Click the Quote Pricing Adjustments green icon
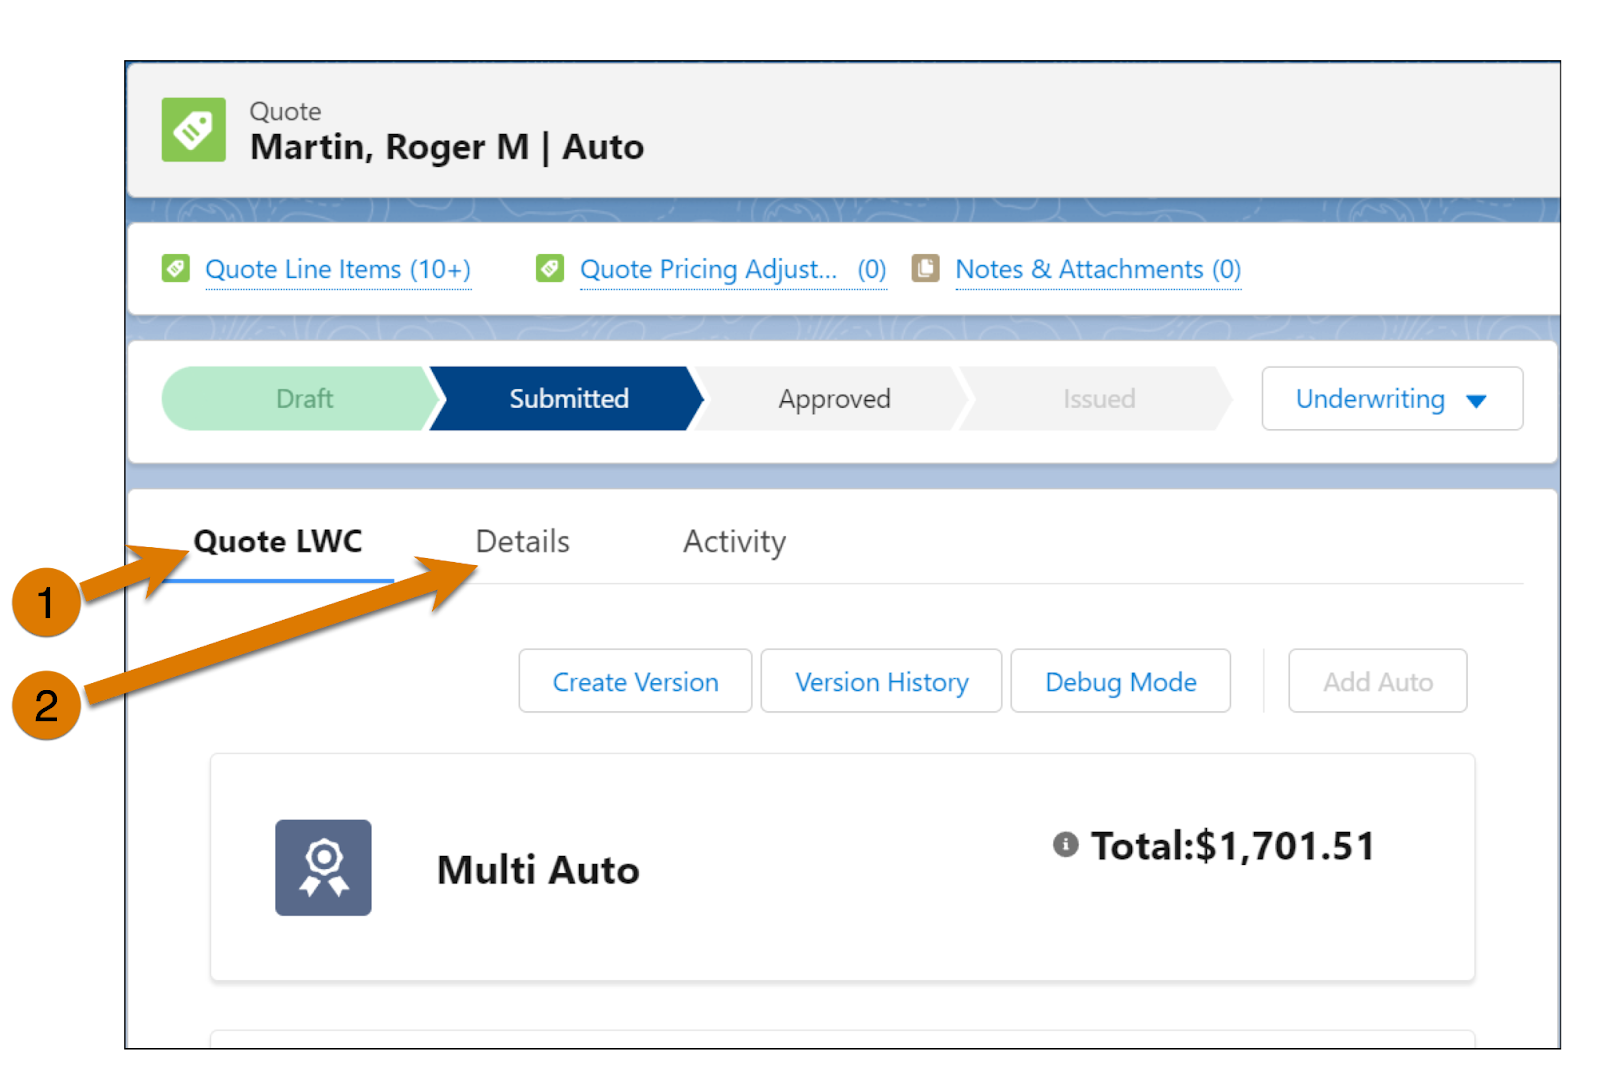1600x1080 pixels. tap(550, 269)
